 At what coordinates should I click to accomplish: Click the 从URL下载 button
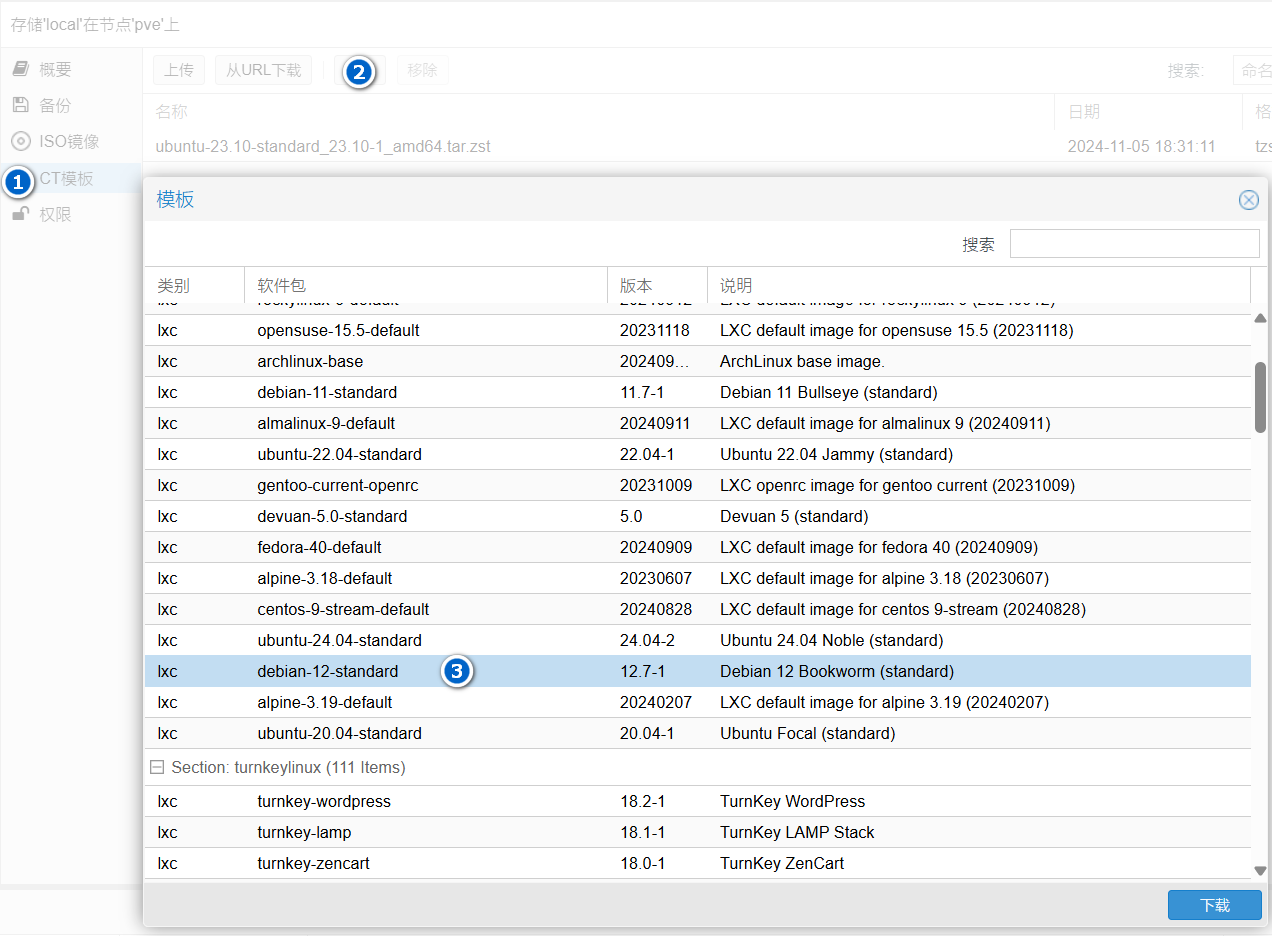click(x=263, y=70)
